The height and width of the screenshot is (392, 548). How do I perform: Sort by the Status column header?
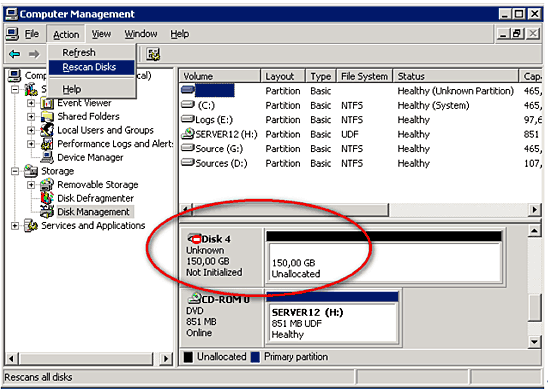(456, 76)
